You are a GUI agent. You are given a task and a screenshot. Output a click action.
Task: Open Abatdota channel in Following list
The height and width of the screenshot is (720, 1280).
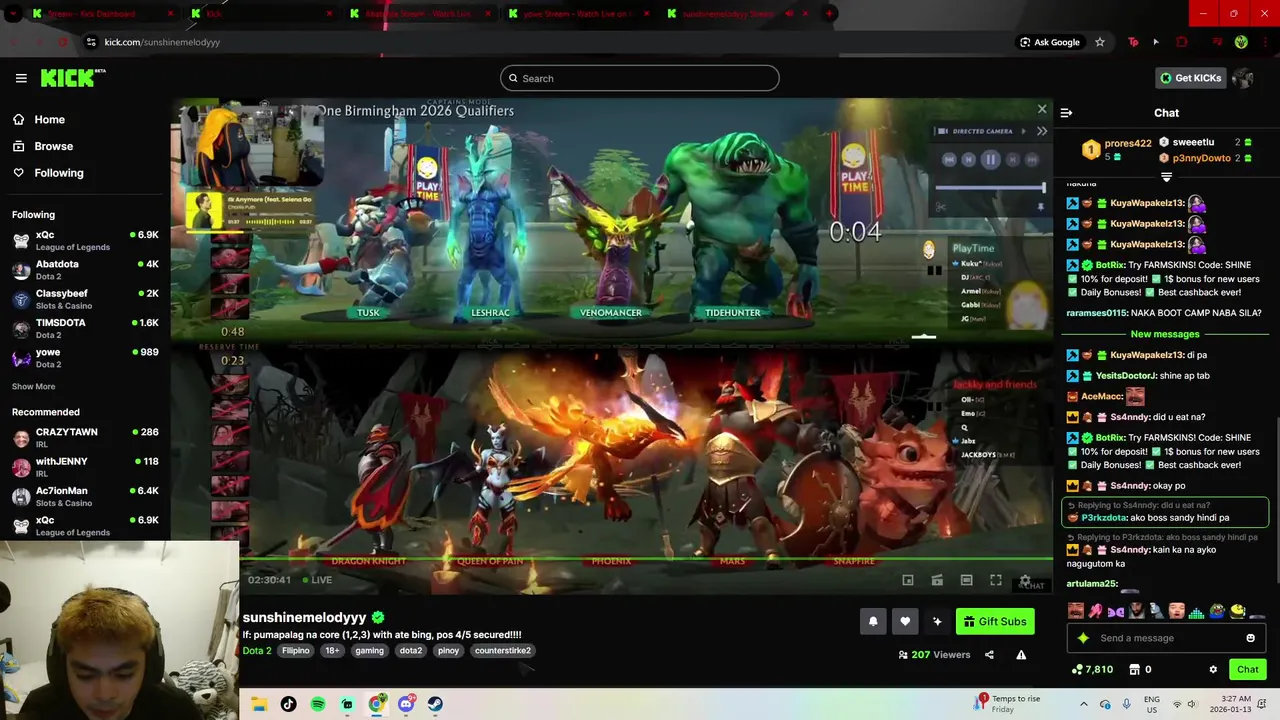(85, 270)
